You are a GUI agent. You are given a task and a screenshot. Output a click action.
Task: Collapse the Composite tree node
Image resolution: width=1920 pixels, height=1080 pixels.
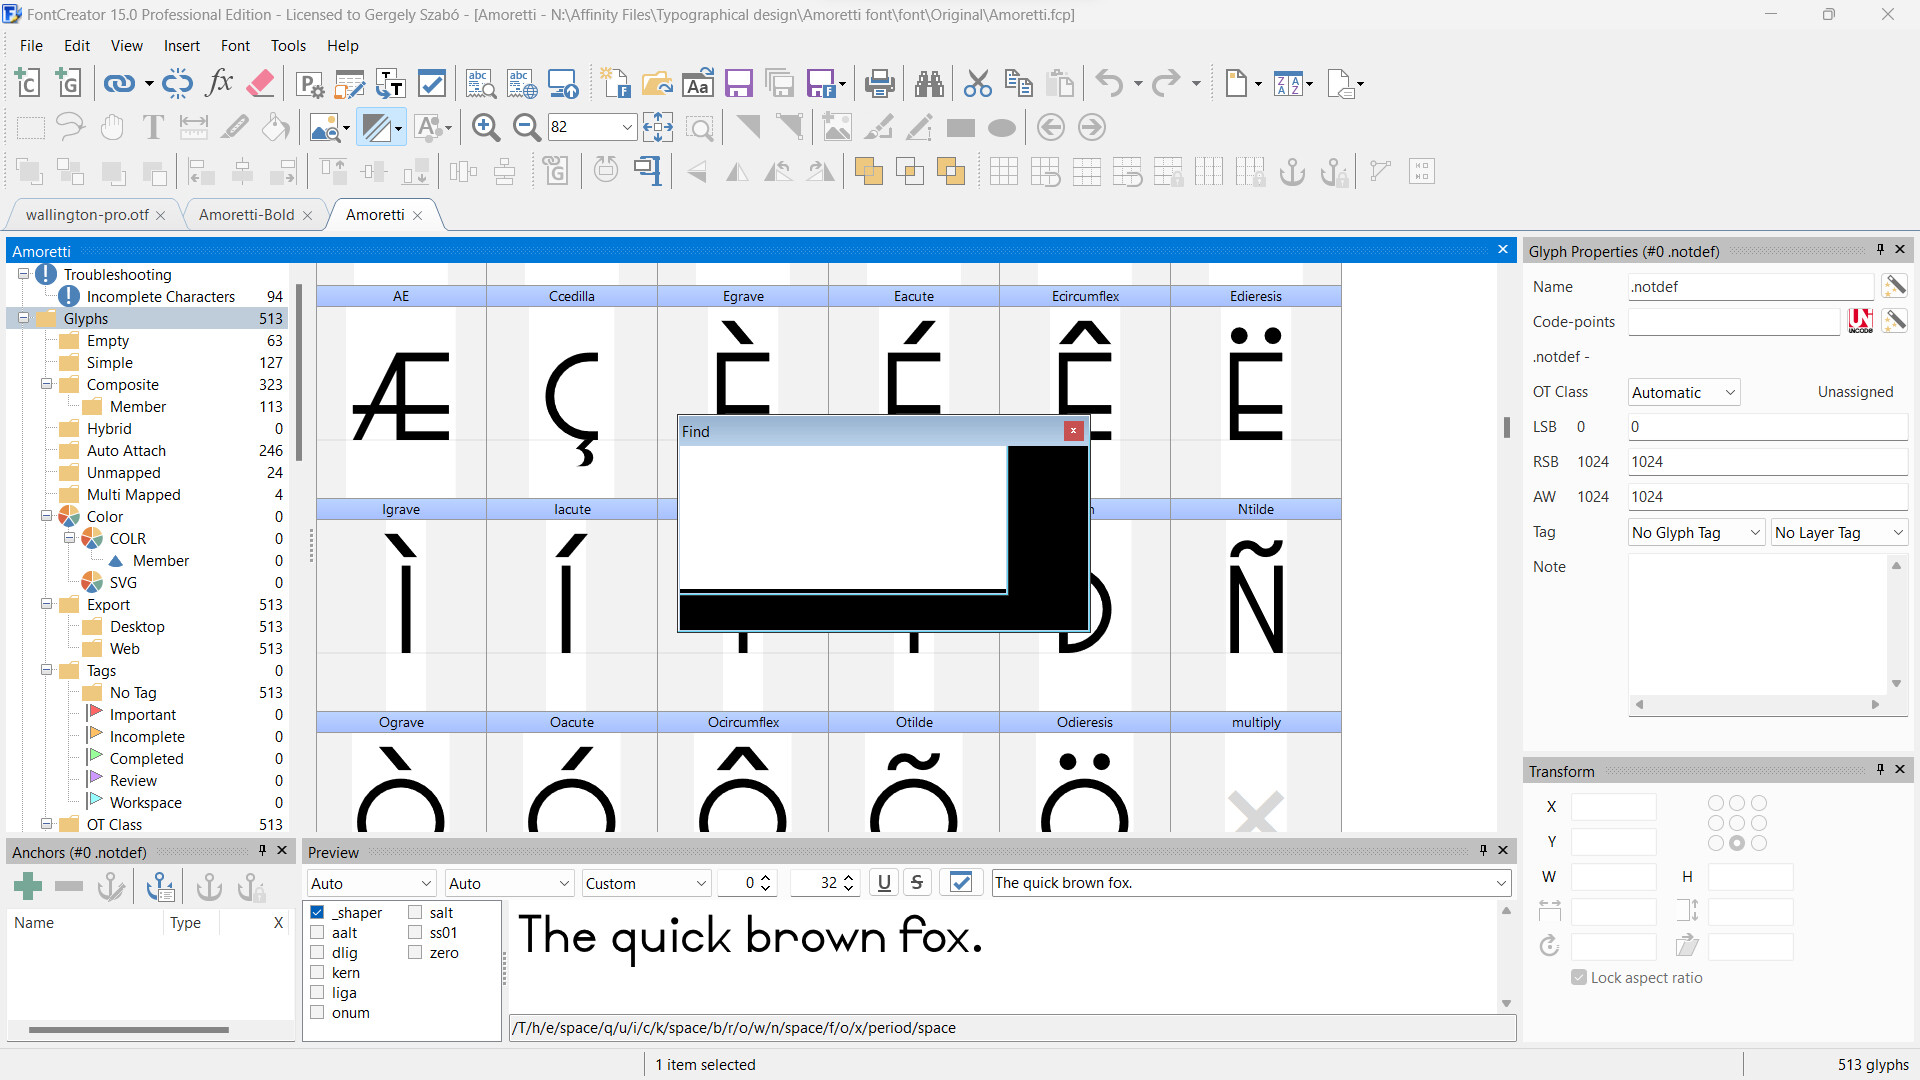click(x=46, y=384)
